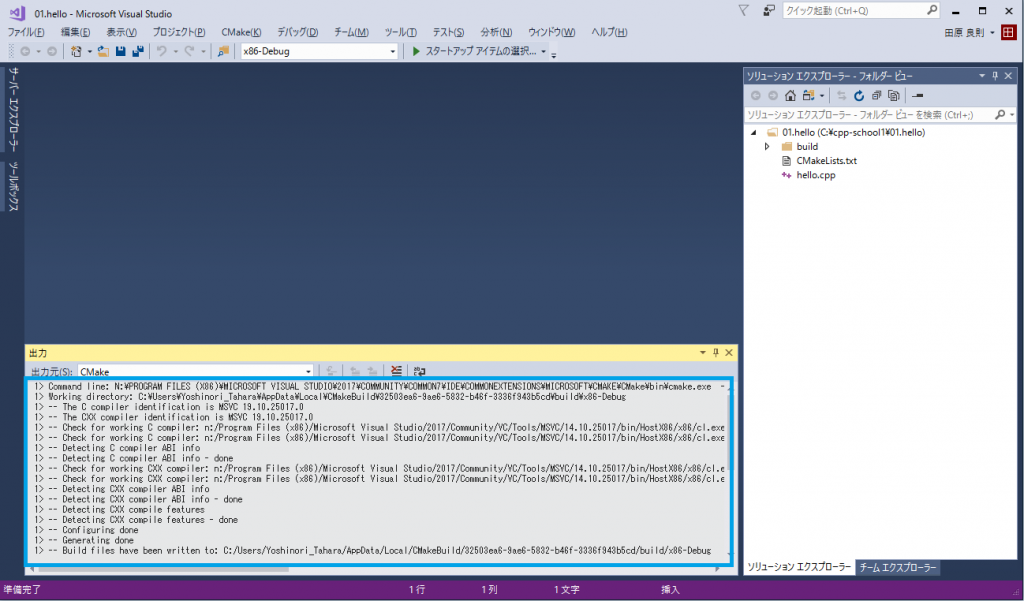Open the CMake menu
This screenshot has width=1024, height=601.
point(240,32)
